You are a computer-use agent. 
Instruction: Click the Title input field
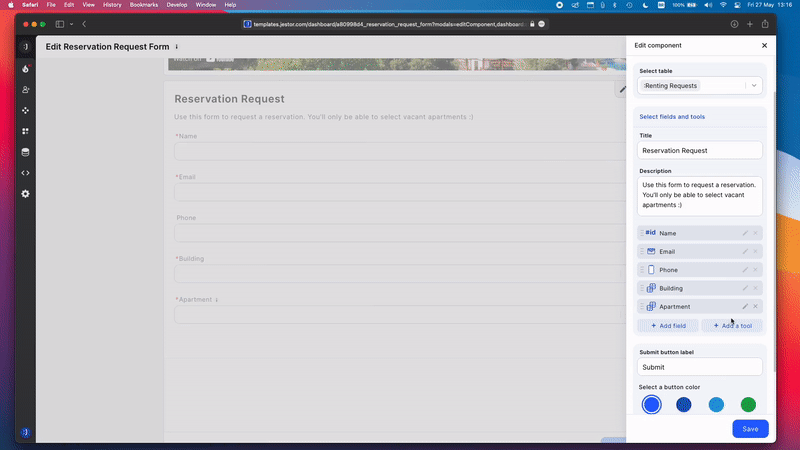coord(699,151)
